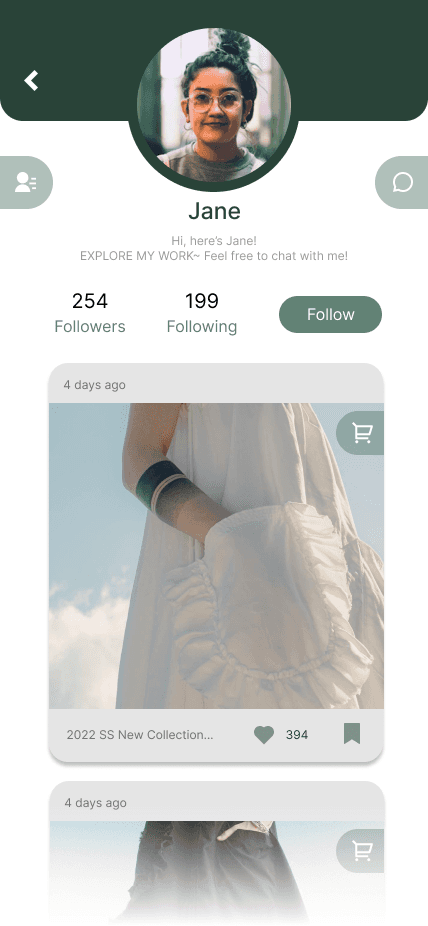Screen dimensions: 428x926
Task: Go back using the white chevron arrow
Action: pyautogui.click(x=31, y=80)
